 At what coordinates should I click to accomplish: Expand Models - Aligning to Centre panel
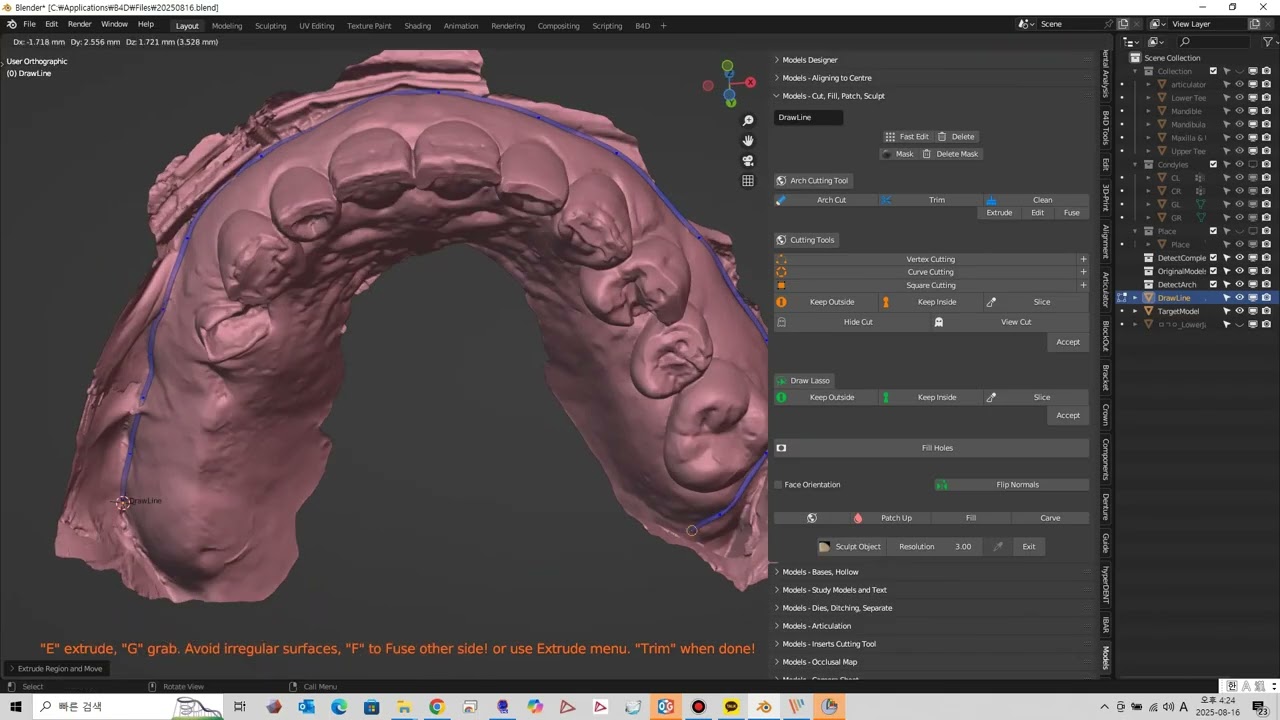827,78
